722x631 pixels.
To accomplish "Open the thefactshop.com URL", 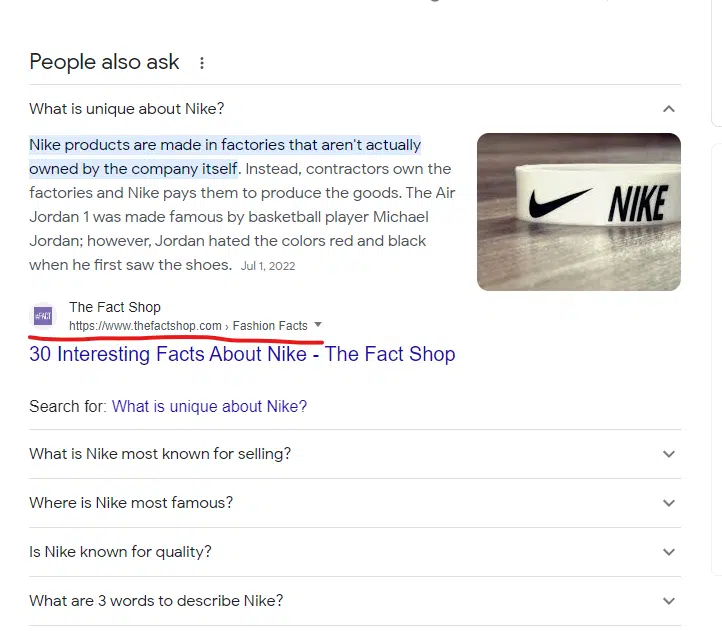I will tap(145, 326).
